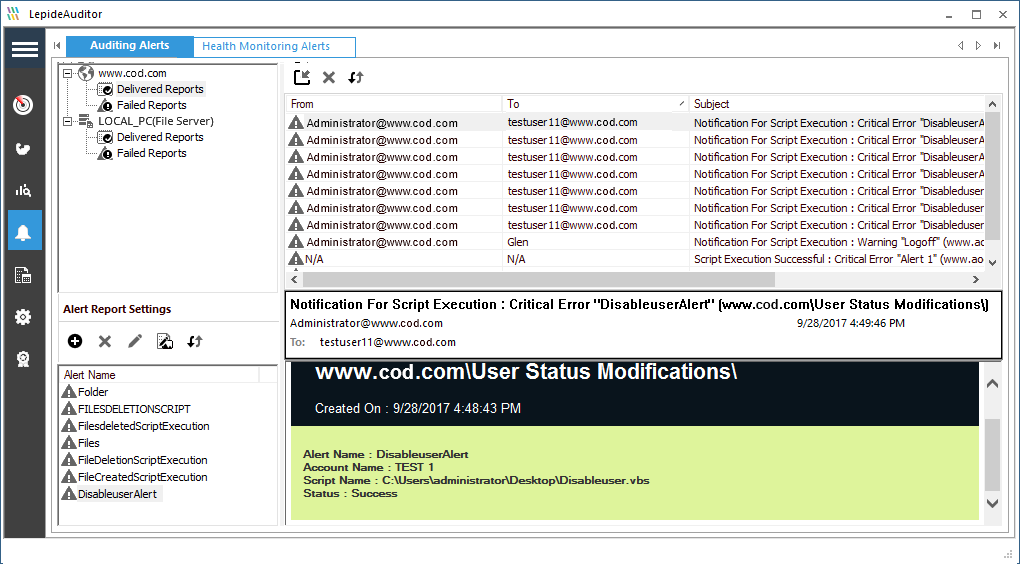Add a new alert with plus icon

pos(75,341)
